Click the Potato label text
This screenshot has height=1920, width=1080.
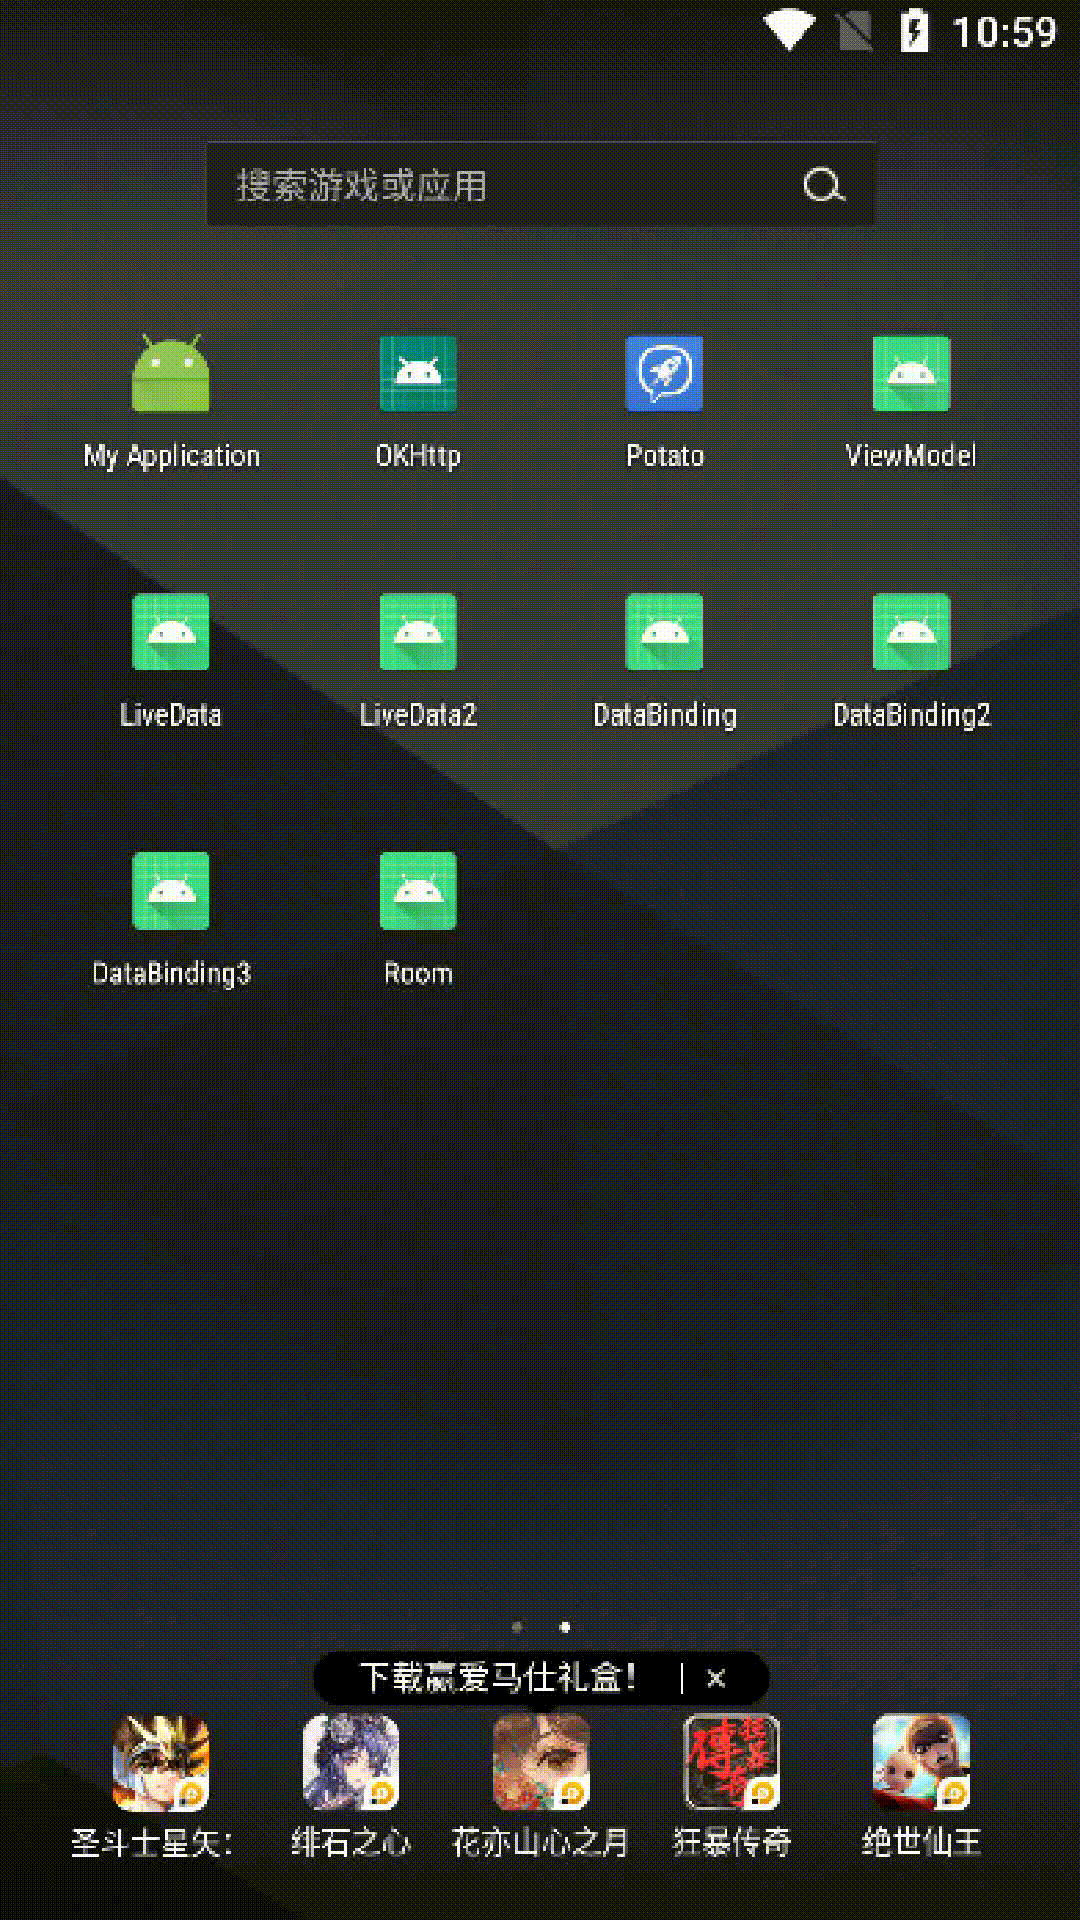click(x=665, y=456)
